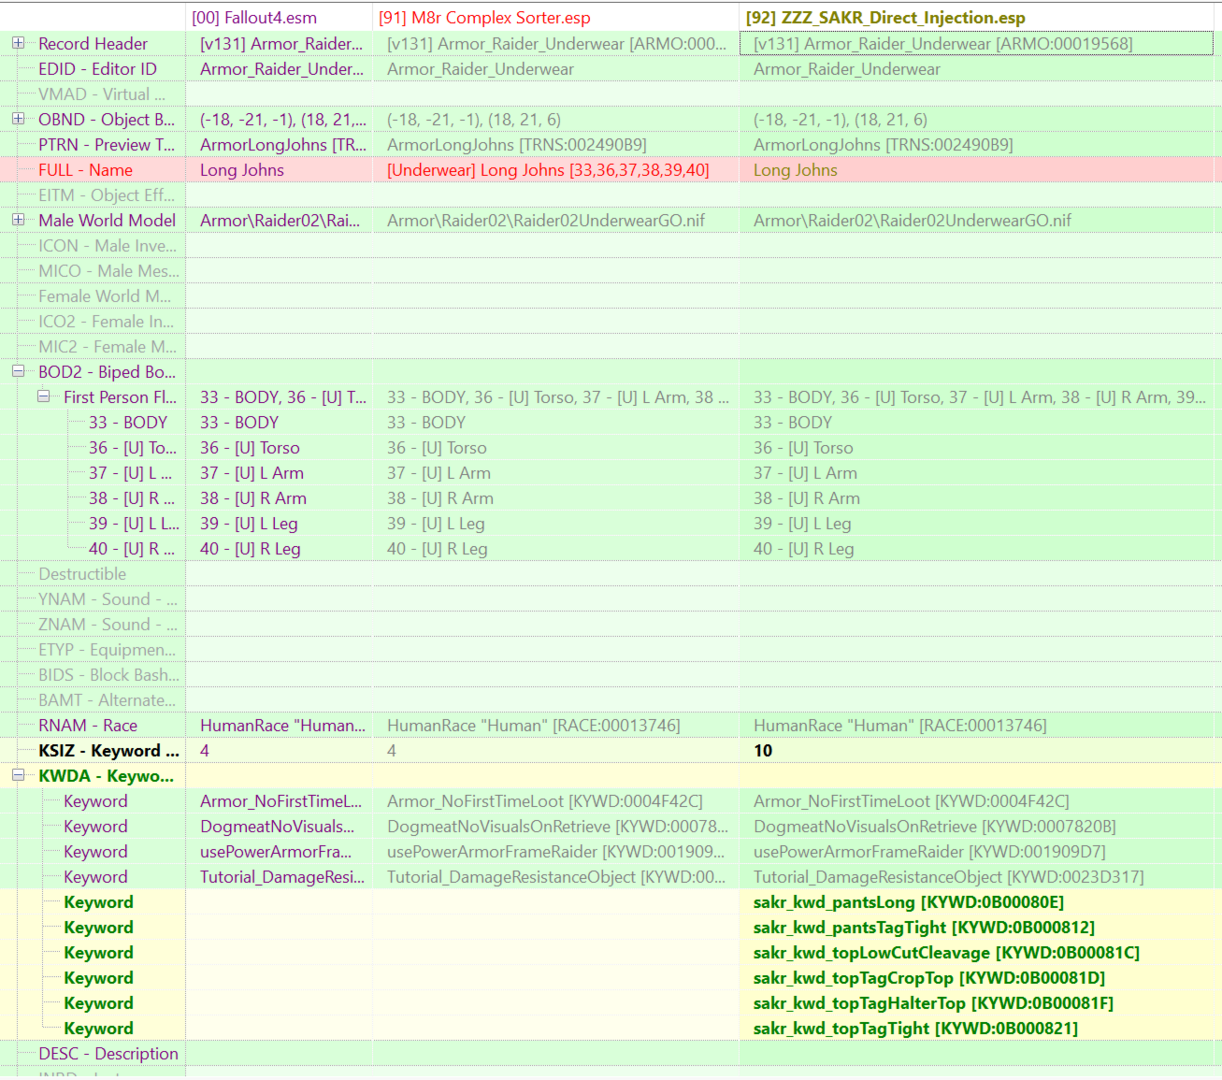Select the KSIZ - Keyword row label
Viewport: 1222px width, 1080px height.
[x=109, y=751]
